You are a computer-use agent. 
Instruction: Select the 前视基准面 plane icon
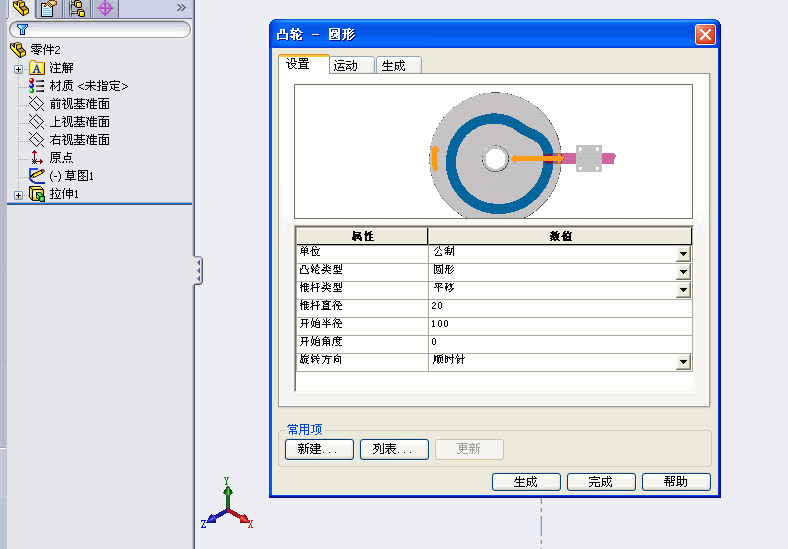point(37,104)
